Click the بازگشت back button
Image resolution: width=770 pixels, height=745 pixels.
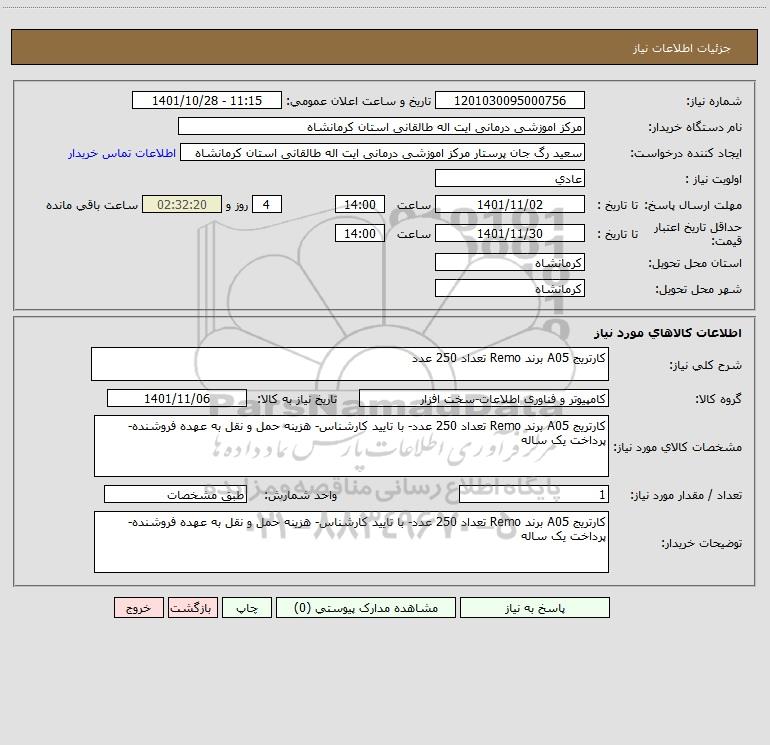192,607
